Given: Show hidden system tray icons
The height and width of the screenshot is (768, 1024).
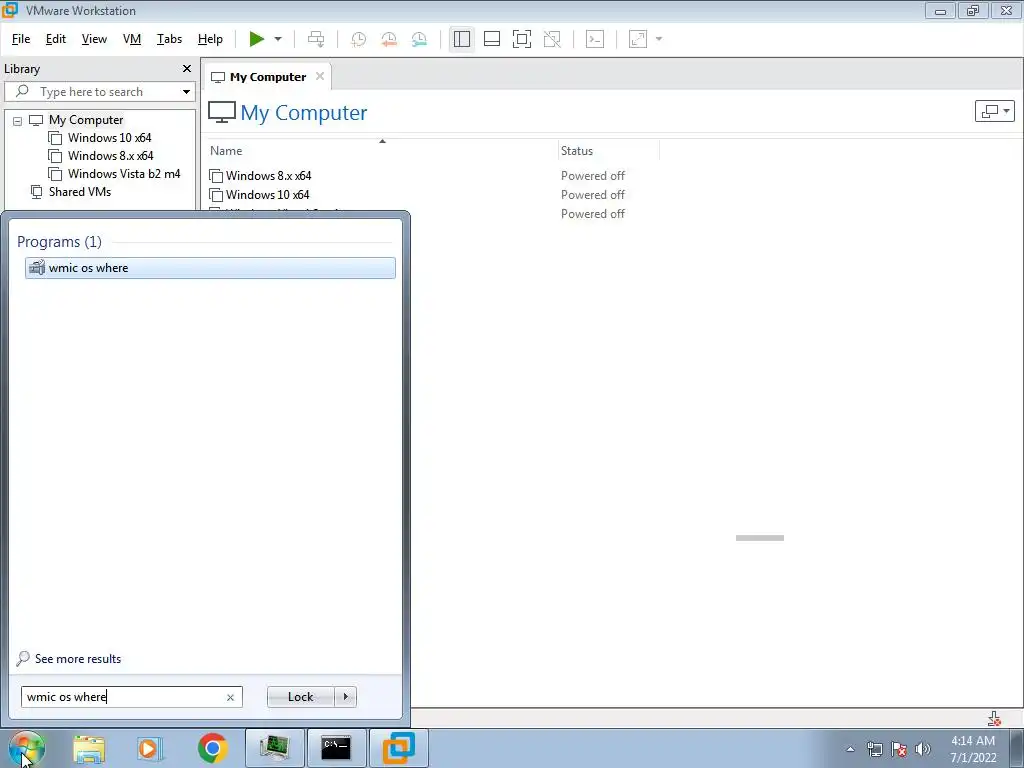Looking at the screenshot, I should pos(850,749).
